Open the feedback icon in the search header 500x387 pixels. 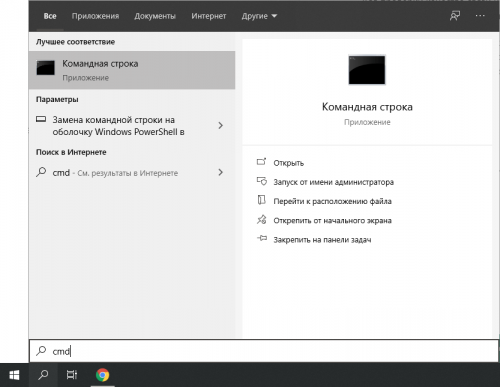coord(455,16)
